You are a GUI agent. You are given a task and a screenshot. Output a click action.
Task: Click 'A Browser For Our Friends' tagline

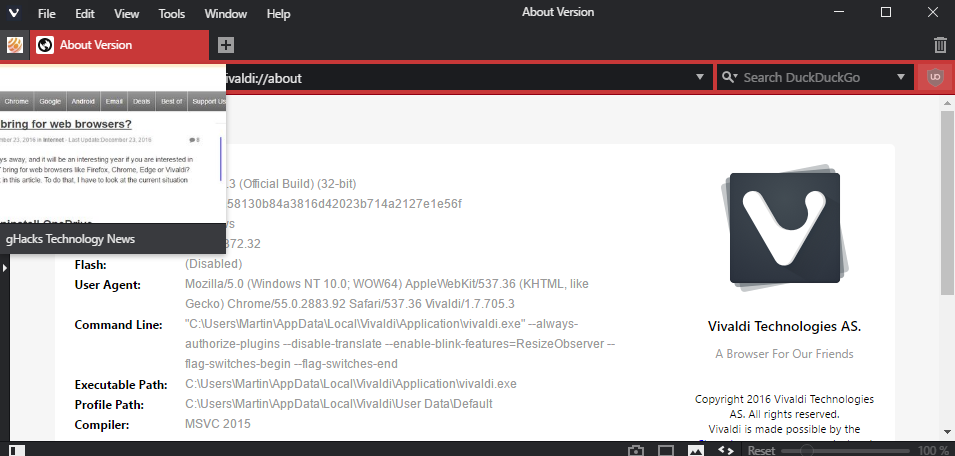click(x=784, y=354)
